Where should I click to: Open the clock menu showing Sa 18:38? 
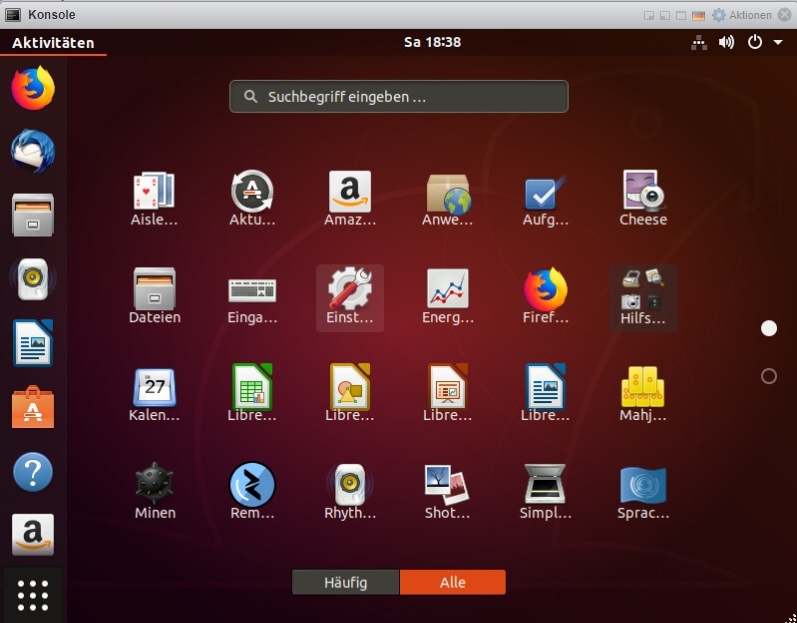tap(433, 42)
